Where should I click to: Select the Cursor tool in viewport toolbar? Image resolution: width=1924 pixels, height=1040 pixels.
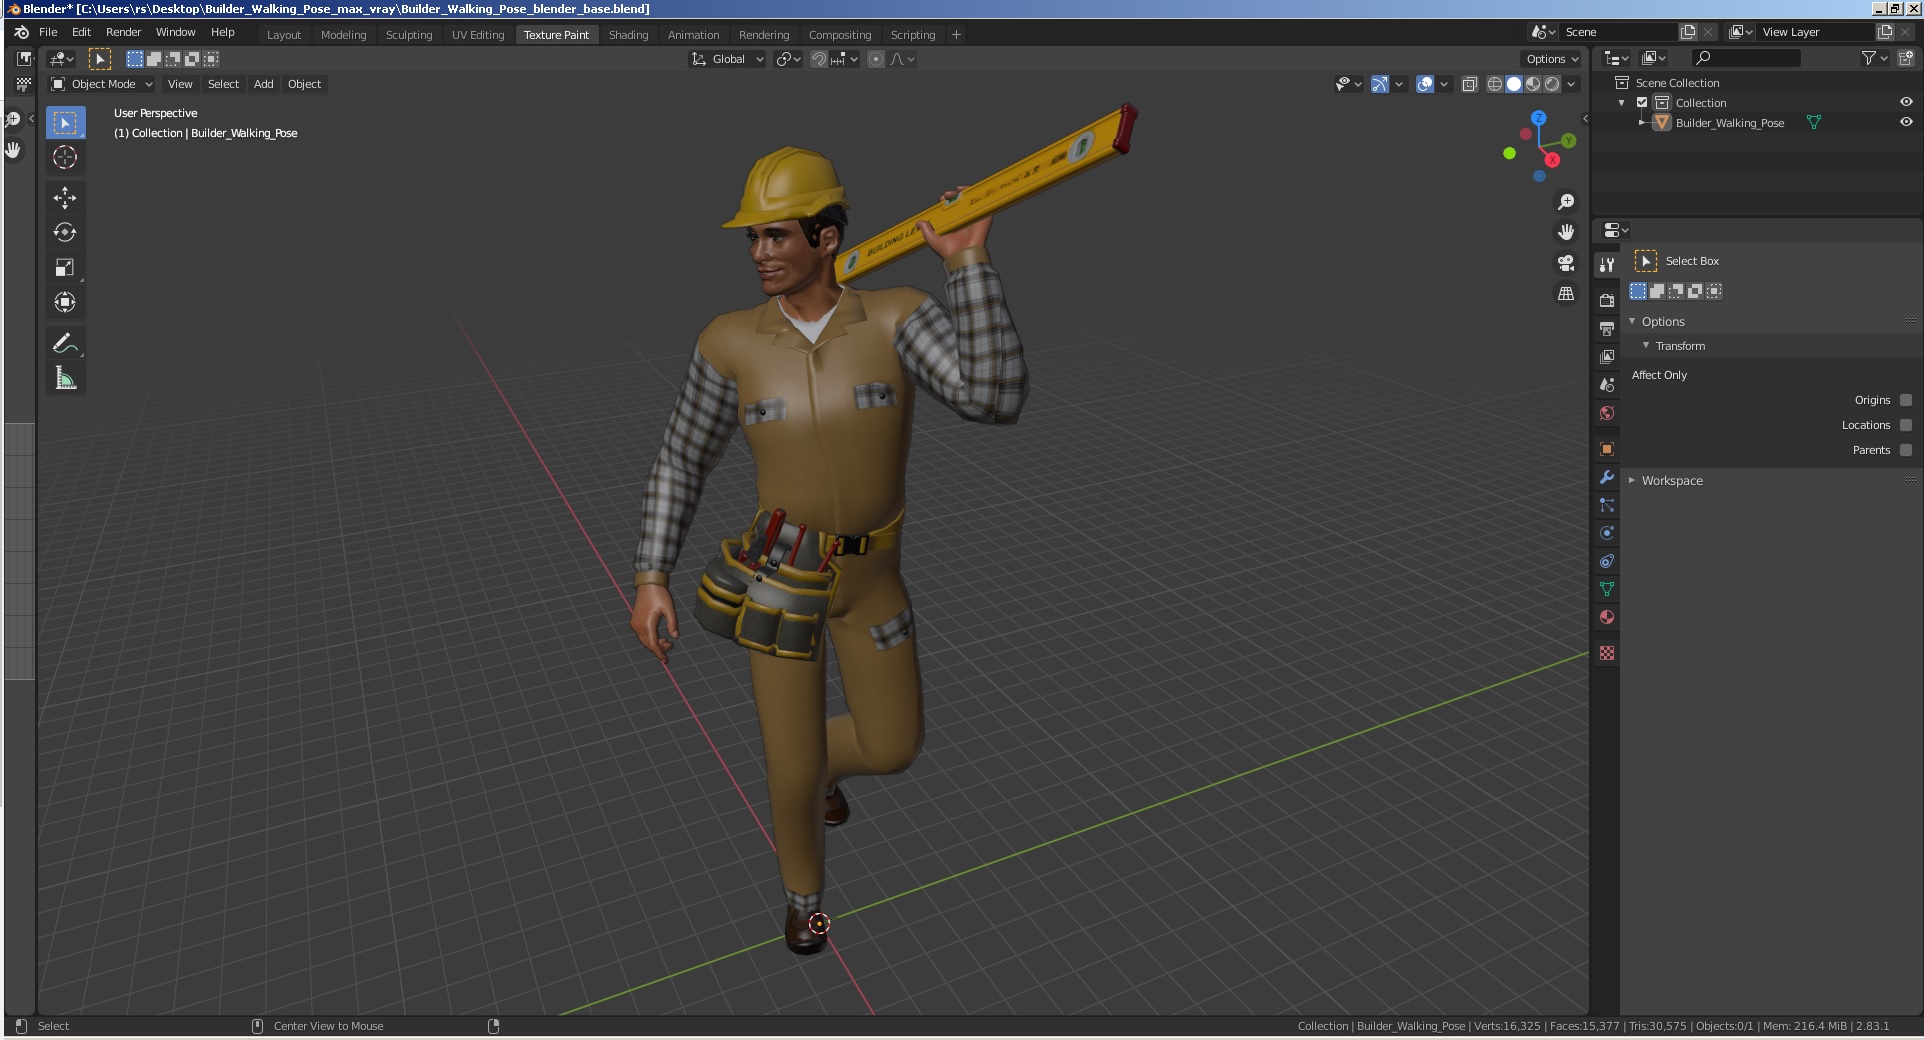[65, 158]
